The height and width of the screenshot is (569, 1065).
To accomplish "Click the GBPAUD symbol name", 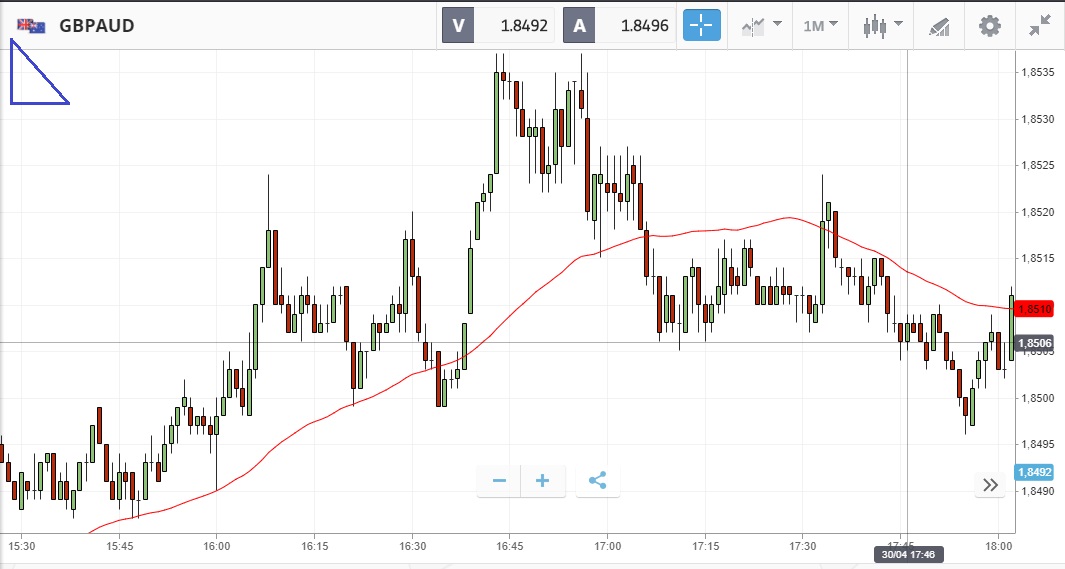I will click(x=97, y=26).
